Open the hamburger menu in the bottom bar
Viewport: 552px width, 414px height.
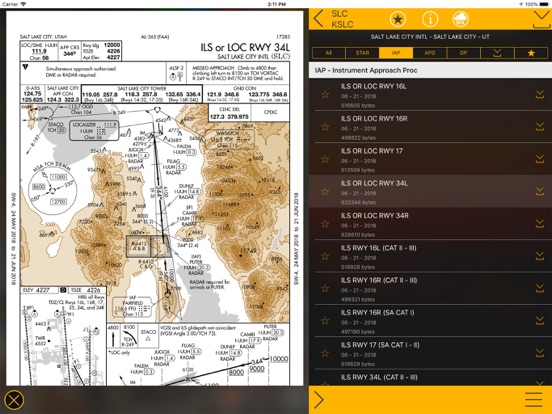(534, 400)
